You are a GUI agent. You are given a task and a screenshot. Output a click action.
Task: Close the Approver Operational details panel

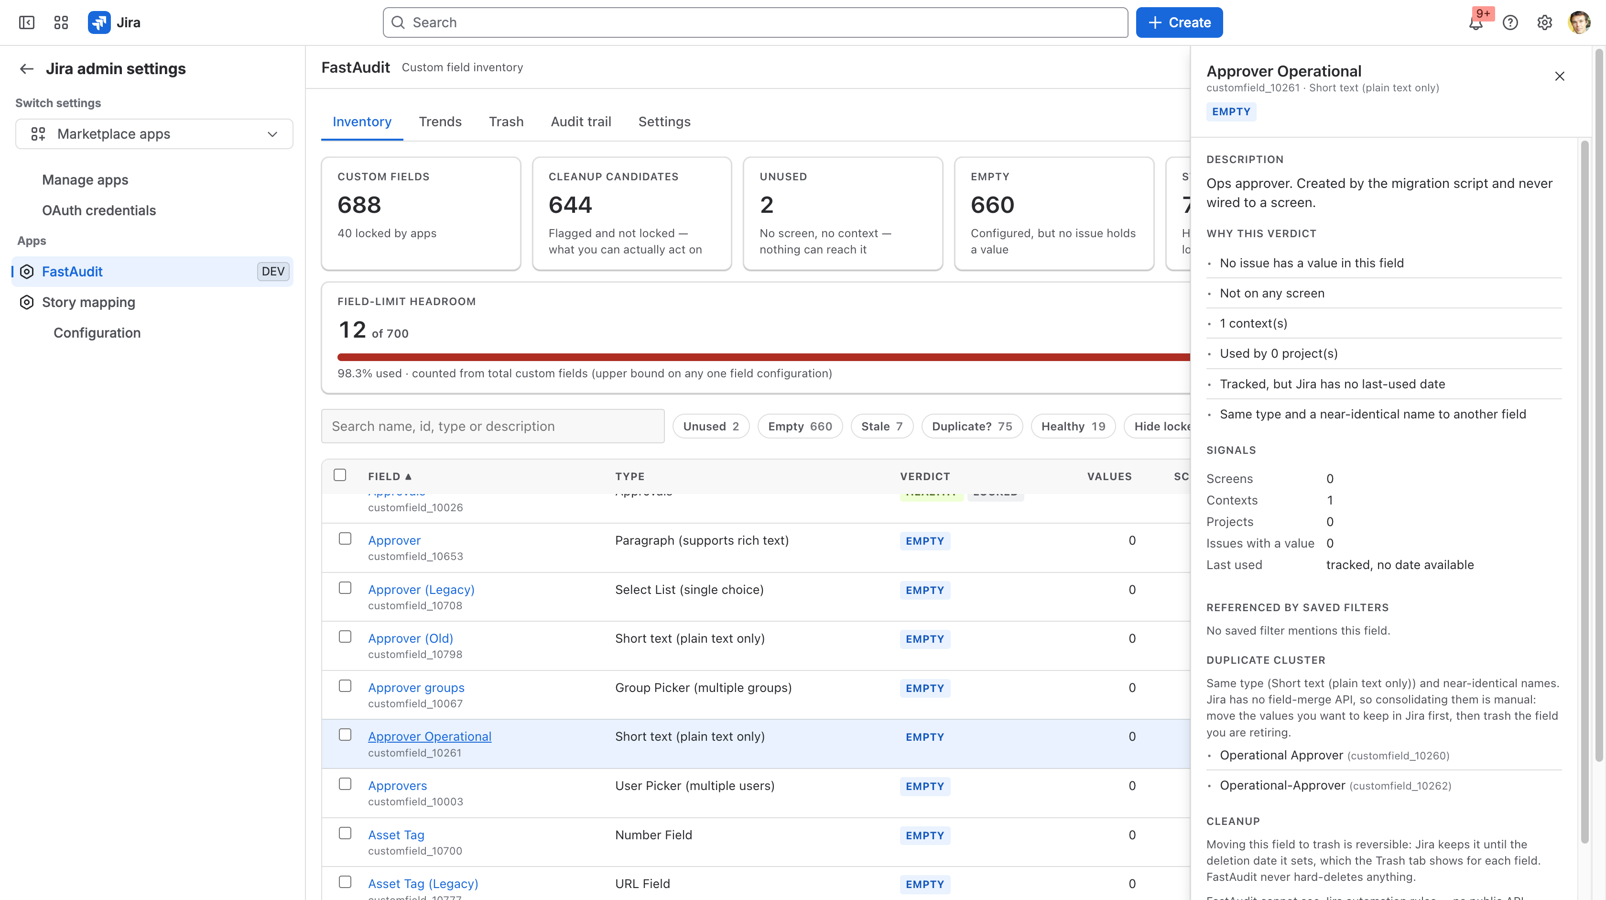point(1559,76)
